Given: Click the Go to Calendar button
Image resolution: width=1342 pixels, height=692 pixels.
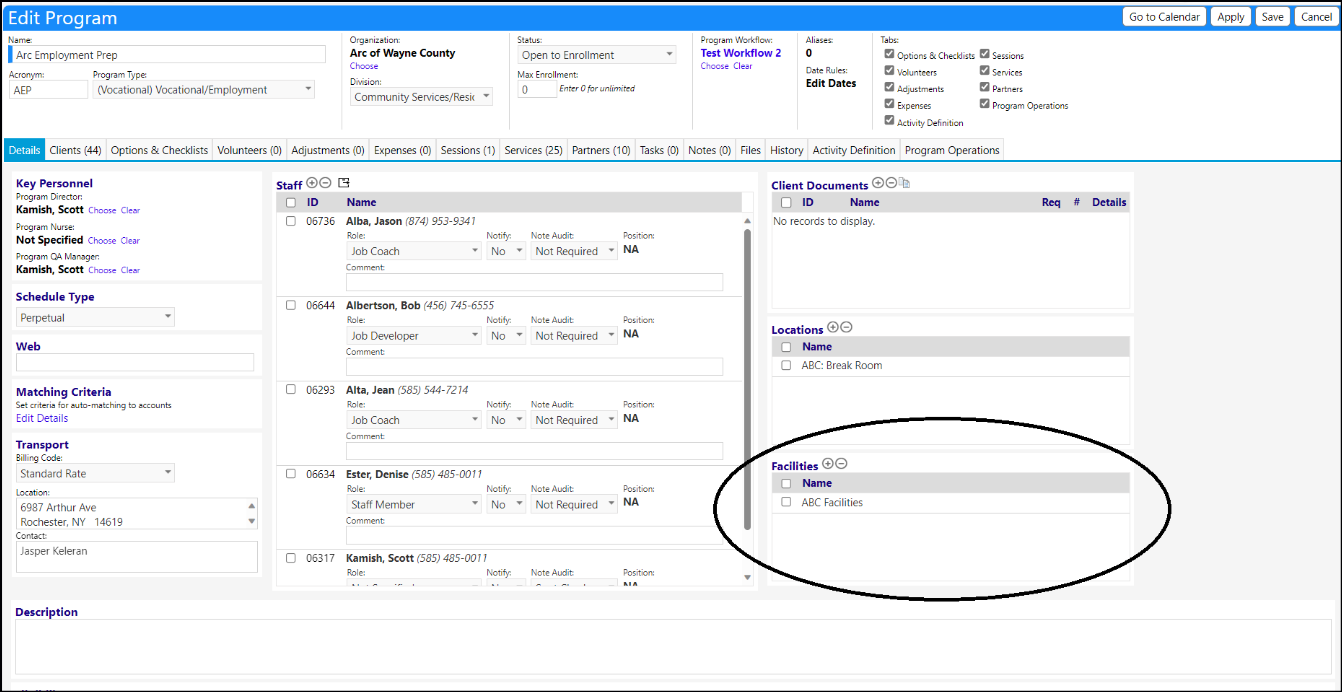Looking at the screenshot, I should click(1164, 17).
